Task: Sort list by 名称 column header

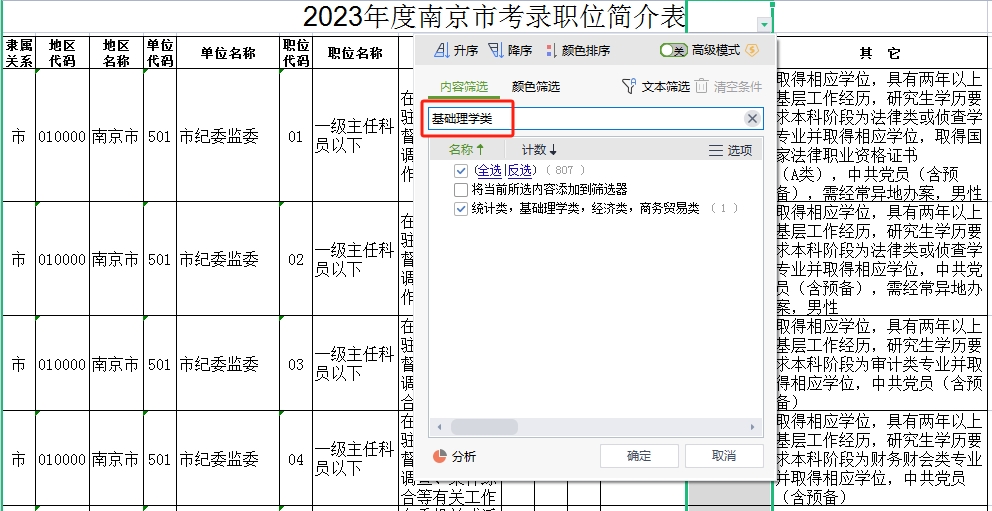Action: click(466, 150)
